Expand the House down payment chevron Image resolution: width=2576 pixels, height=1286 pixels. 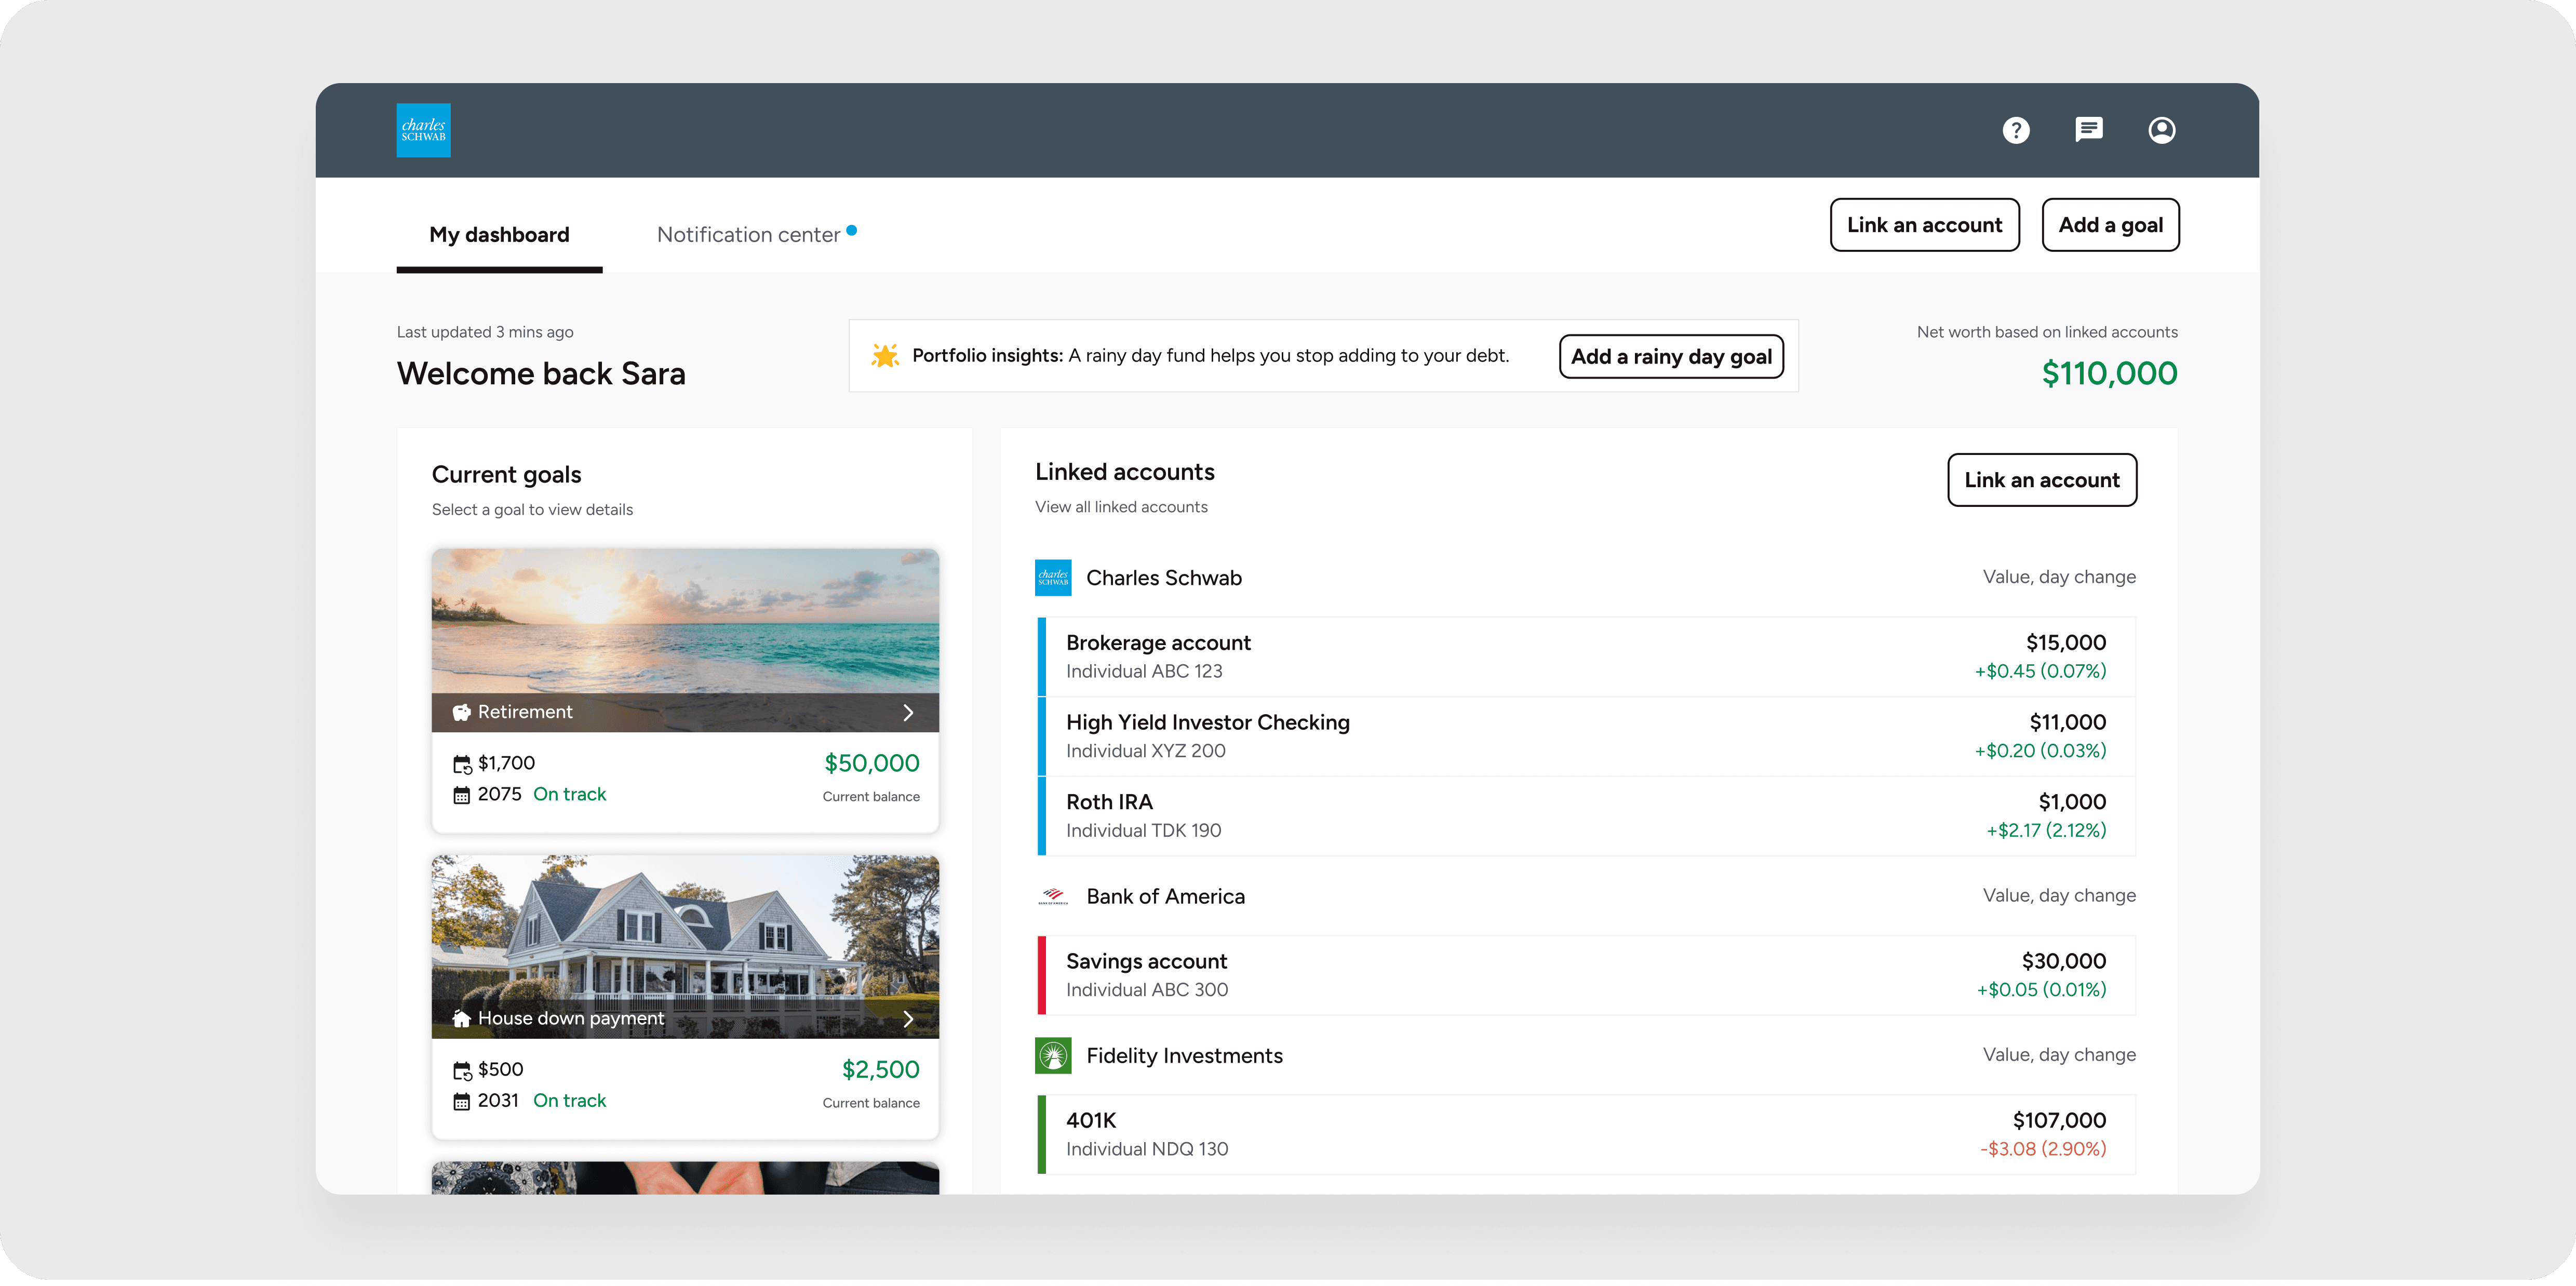[908, 1018]
